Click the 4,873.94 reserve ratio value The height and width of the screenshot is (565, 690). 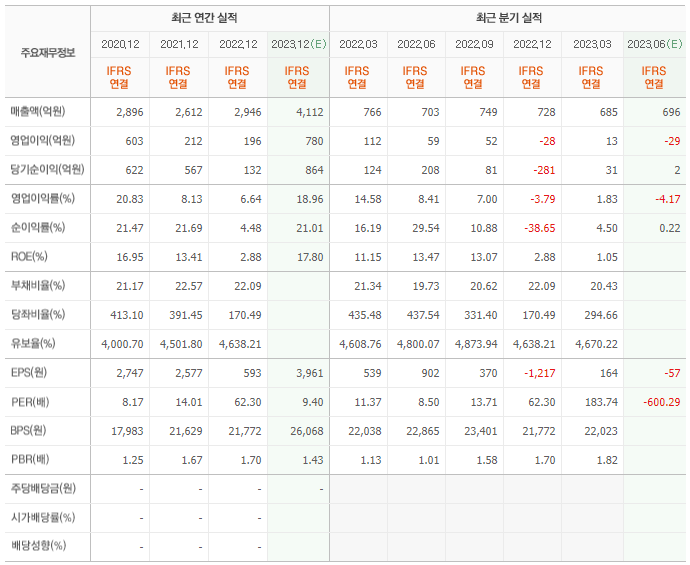click(x=476, y=344)
